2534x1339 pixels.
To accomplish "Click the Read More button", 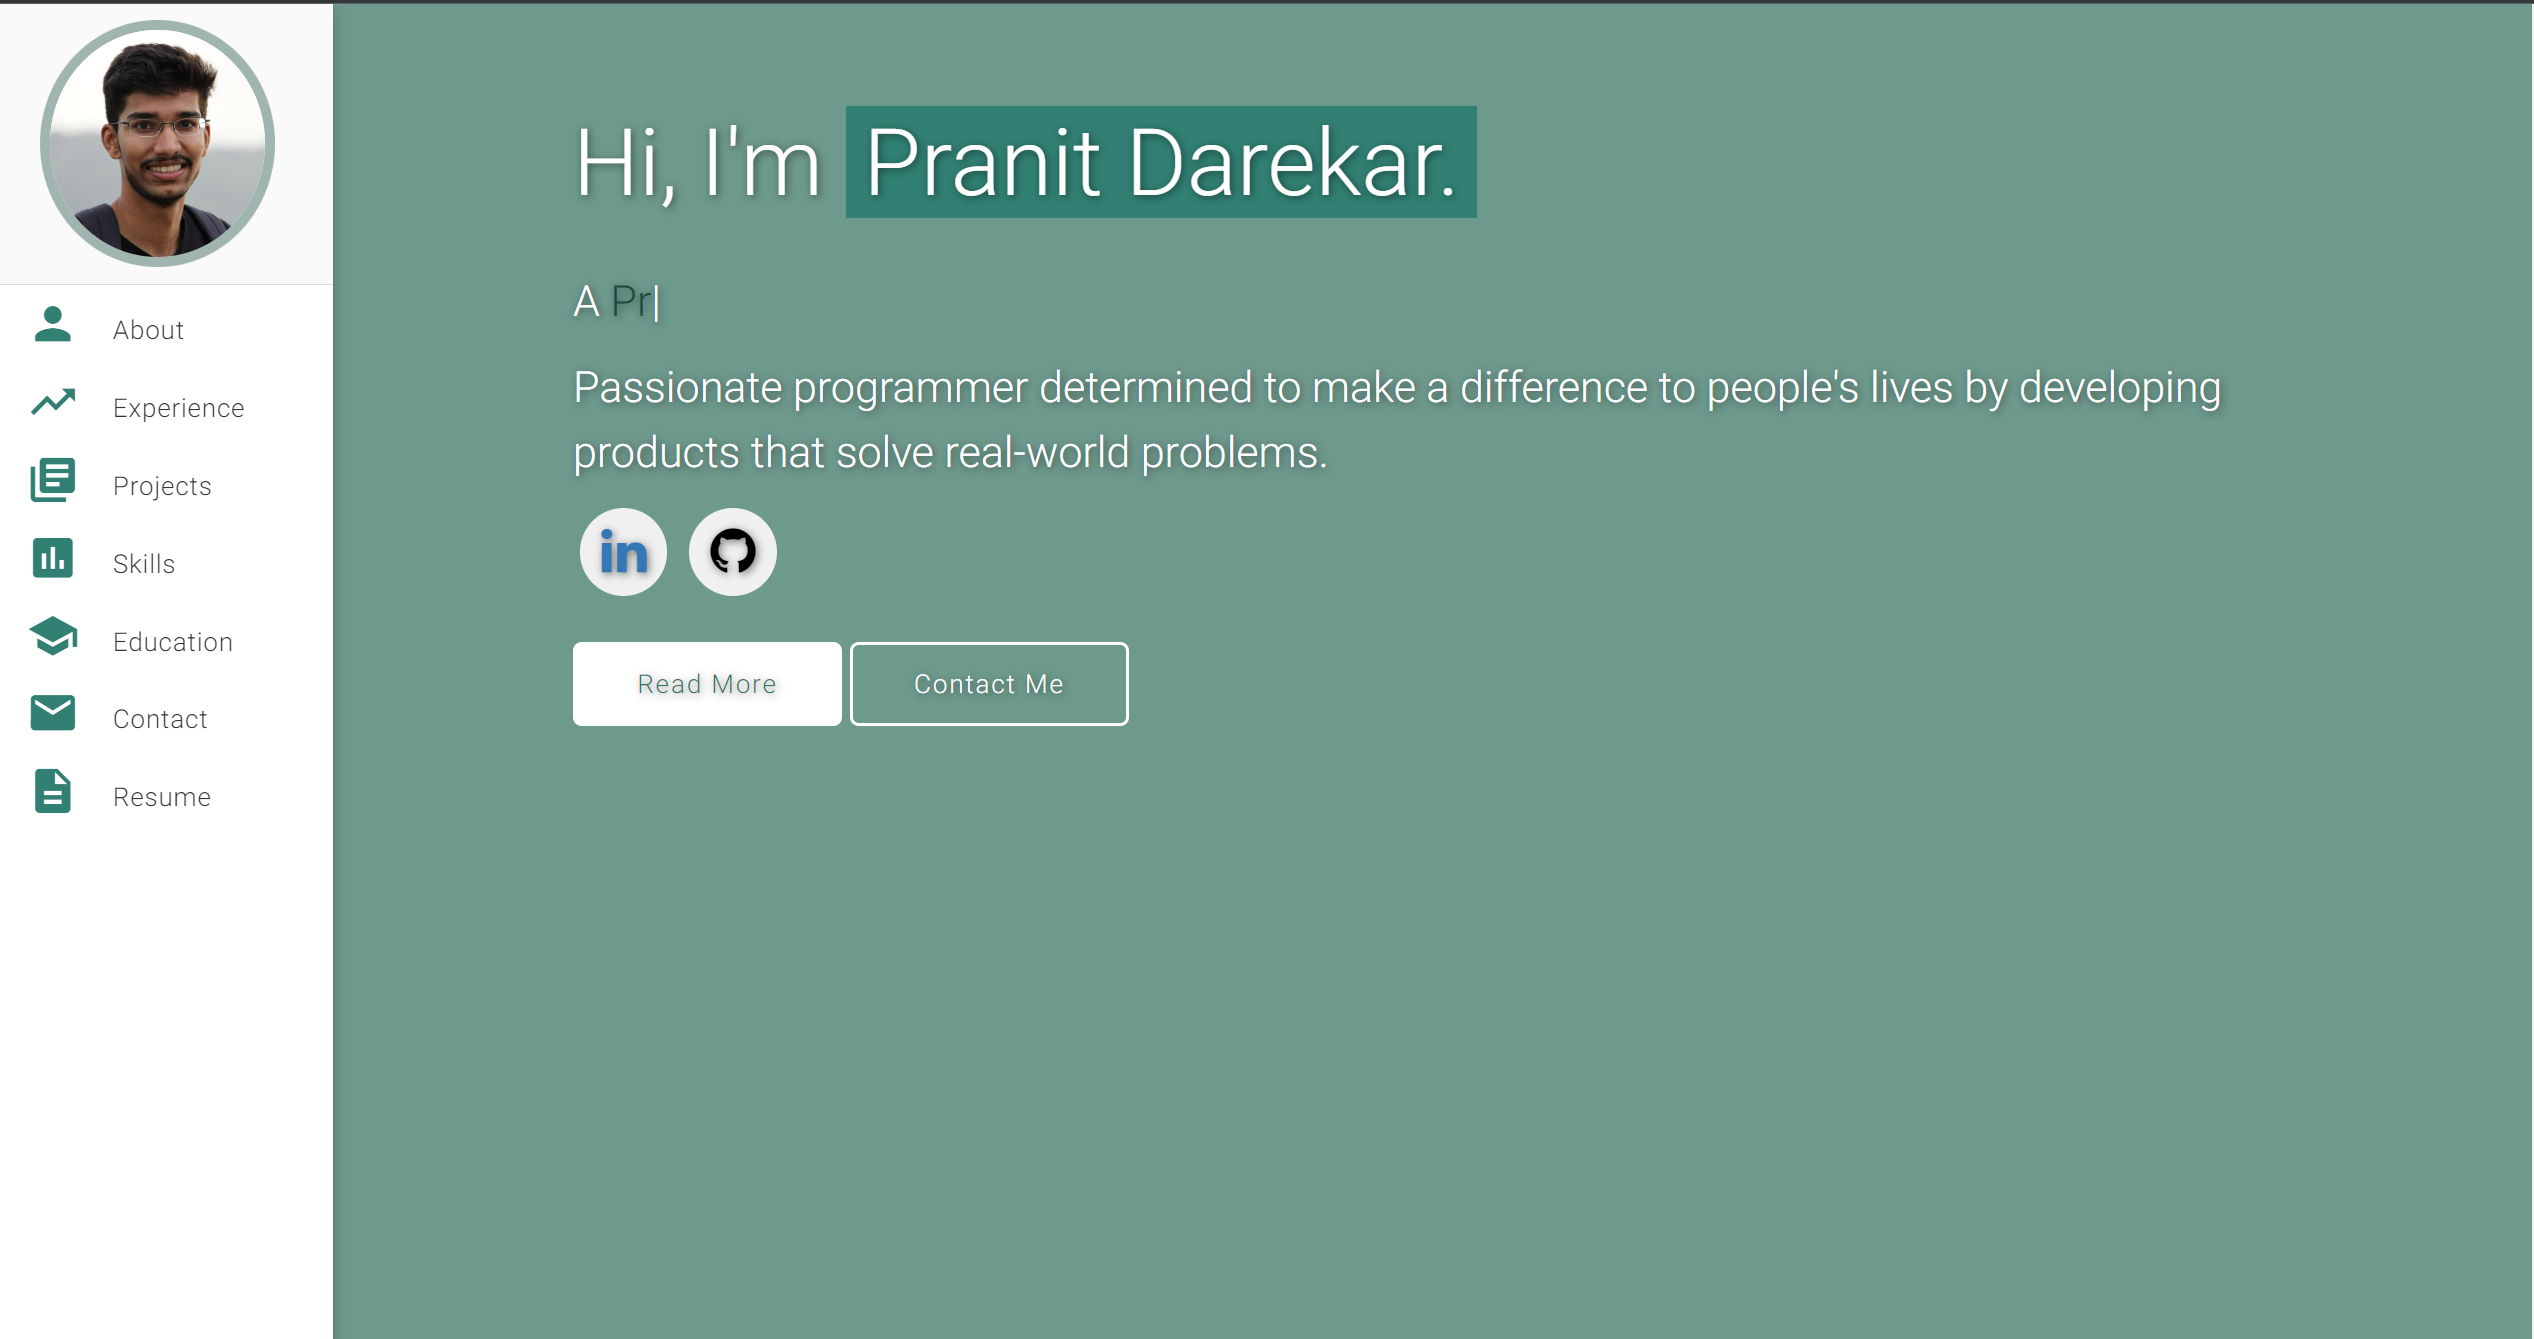I will pyautogui.click(x=706, y=683).
